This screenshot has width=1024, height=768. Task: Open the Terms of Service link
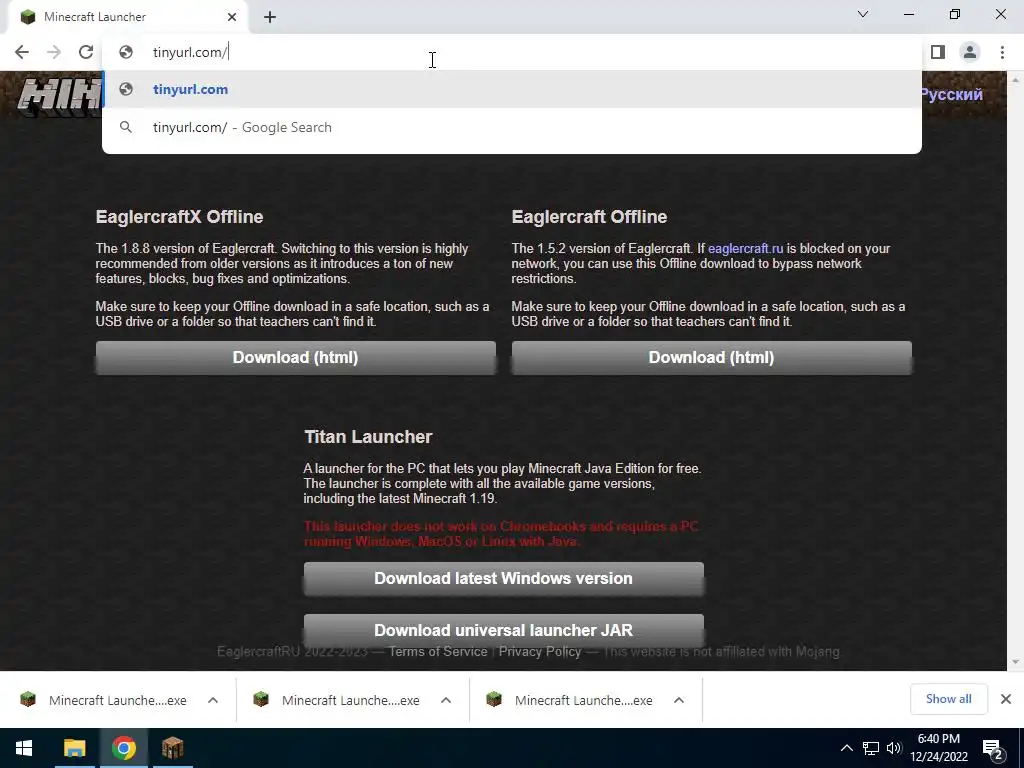[438, 652]
